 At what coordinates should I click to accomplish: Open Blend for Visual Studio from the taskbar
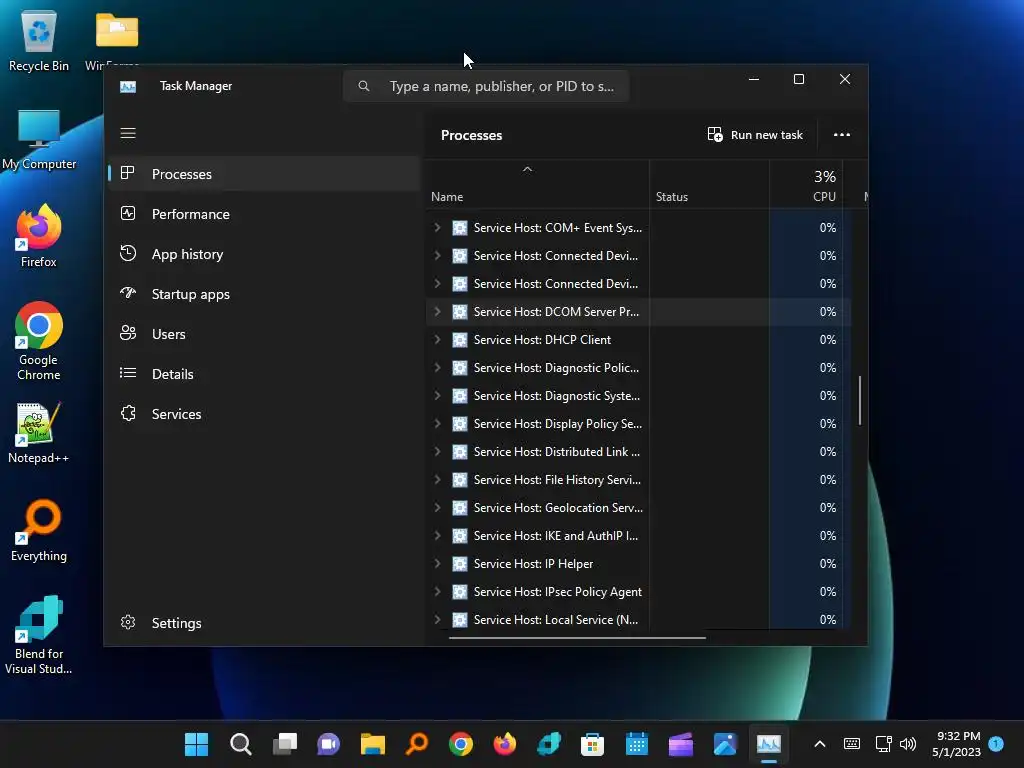(x=549, y=744)
